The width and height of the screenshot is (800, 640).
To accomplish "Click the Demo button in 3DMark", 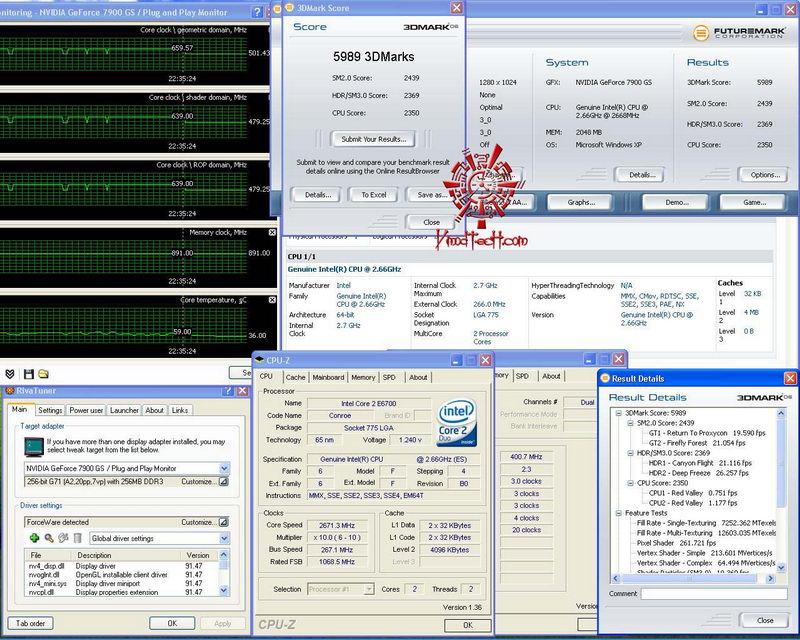I will pyautogui.click(x=677, y=203).
